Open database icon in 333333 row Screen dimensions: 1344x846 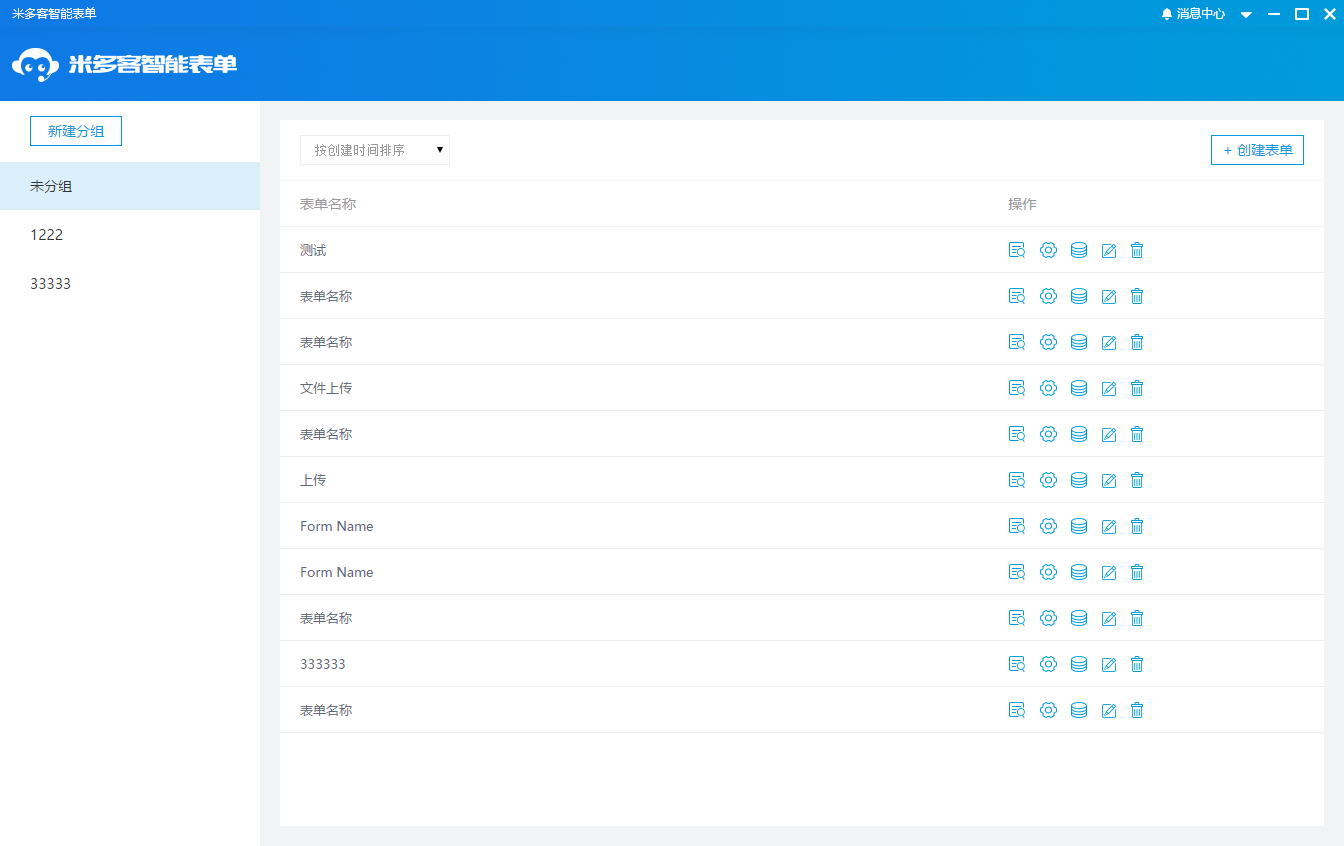click(x=1079, y=664)
